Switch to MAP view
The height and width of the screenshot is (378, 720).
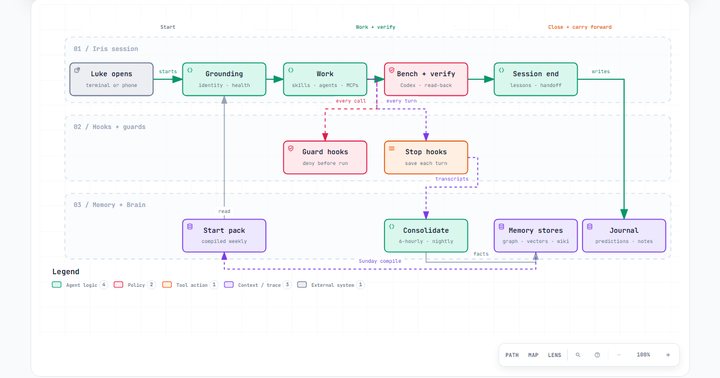(533, 355)
